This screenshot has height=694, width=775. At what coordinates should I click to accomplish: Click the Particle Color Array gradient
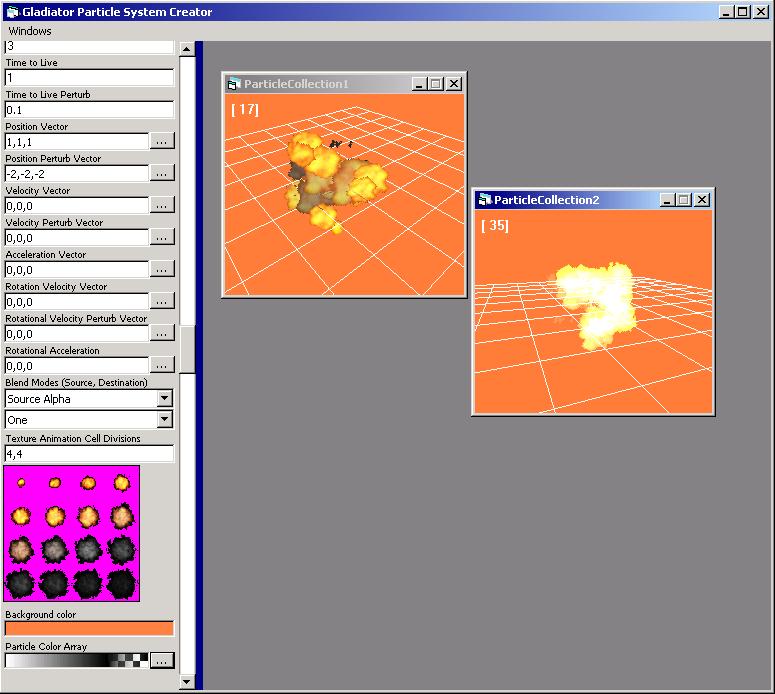pos(77,660)
